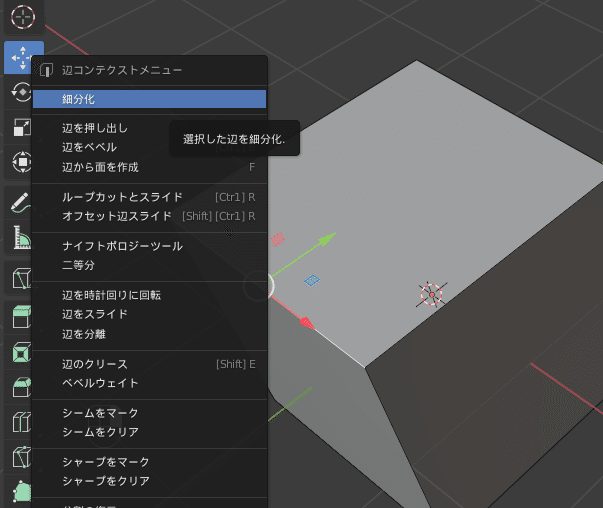Viewport: 603px width, 508px height.
Task: Choose 辺から面を作成 menu entry
Action: [149, 167]
